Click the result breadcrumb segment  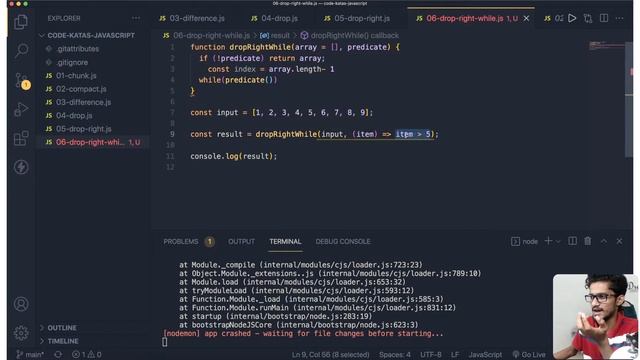coord(275,36)
